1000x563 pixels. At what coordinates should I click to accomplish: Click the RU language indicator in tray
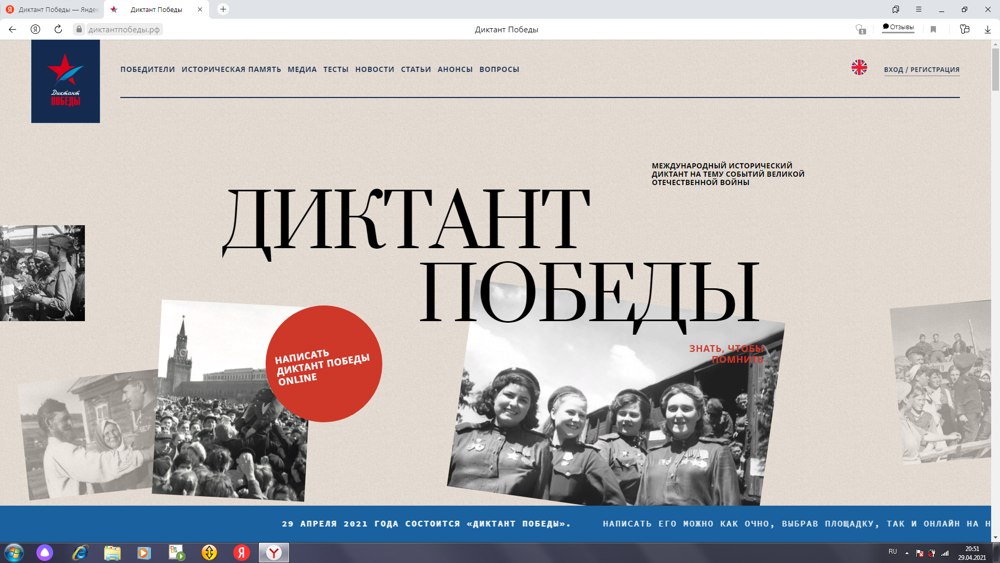pyautogui.click(x=892, y=552)
